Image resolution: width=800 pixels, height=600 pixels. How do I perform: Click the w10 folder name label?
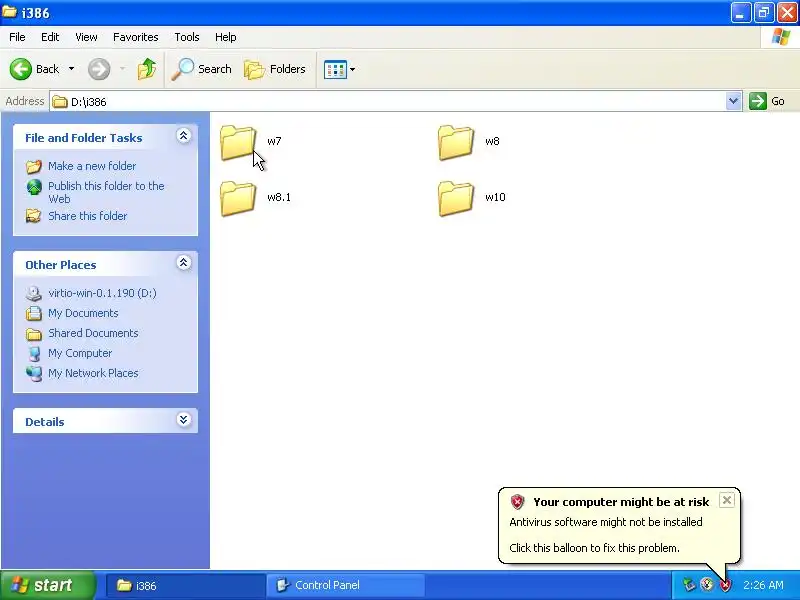495,197
